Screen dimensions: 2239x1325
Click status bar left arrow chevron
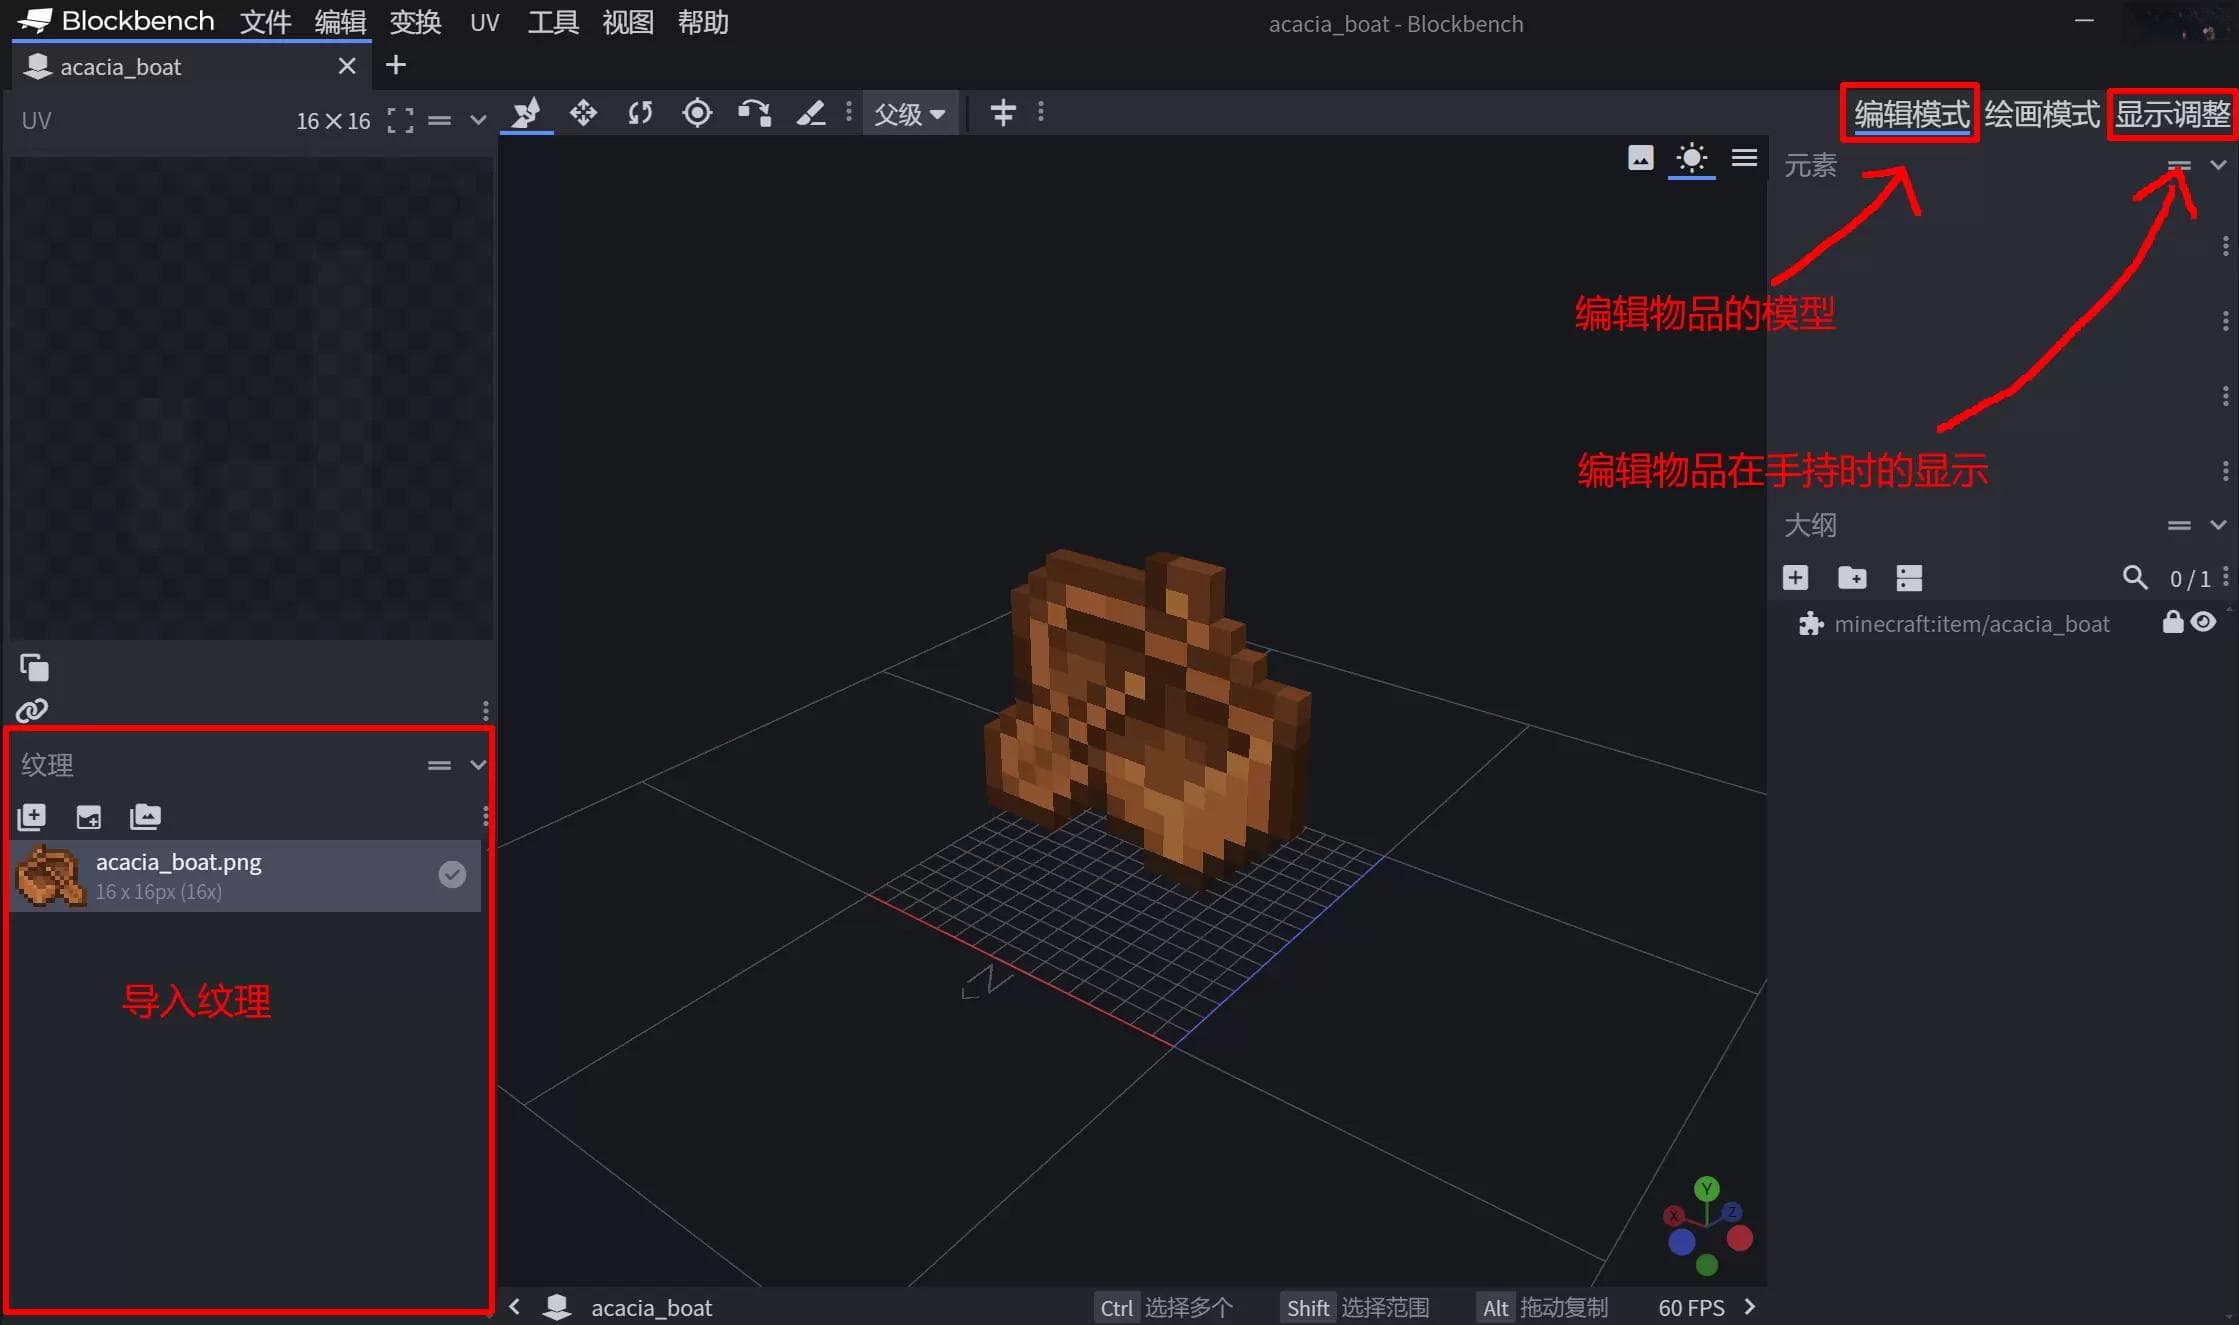[x=514, y=1307]
